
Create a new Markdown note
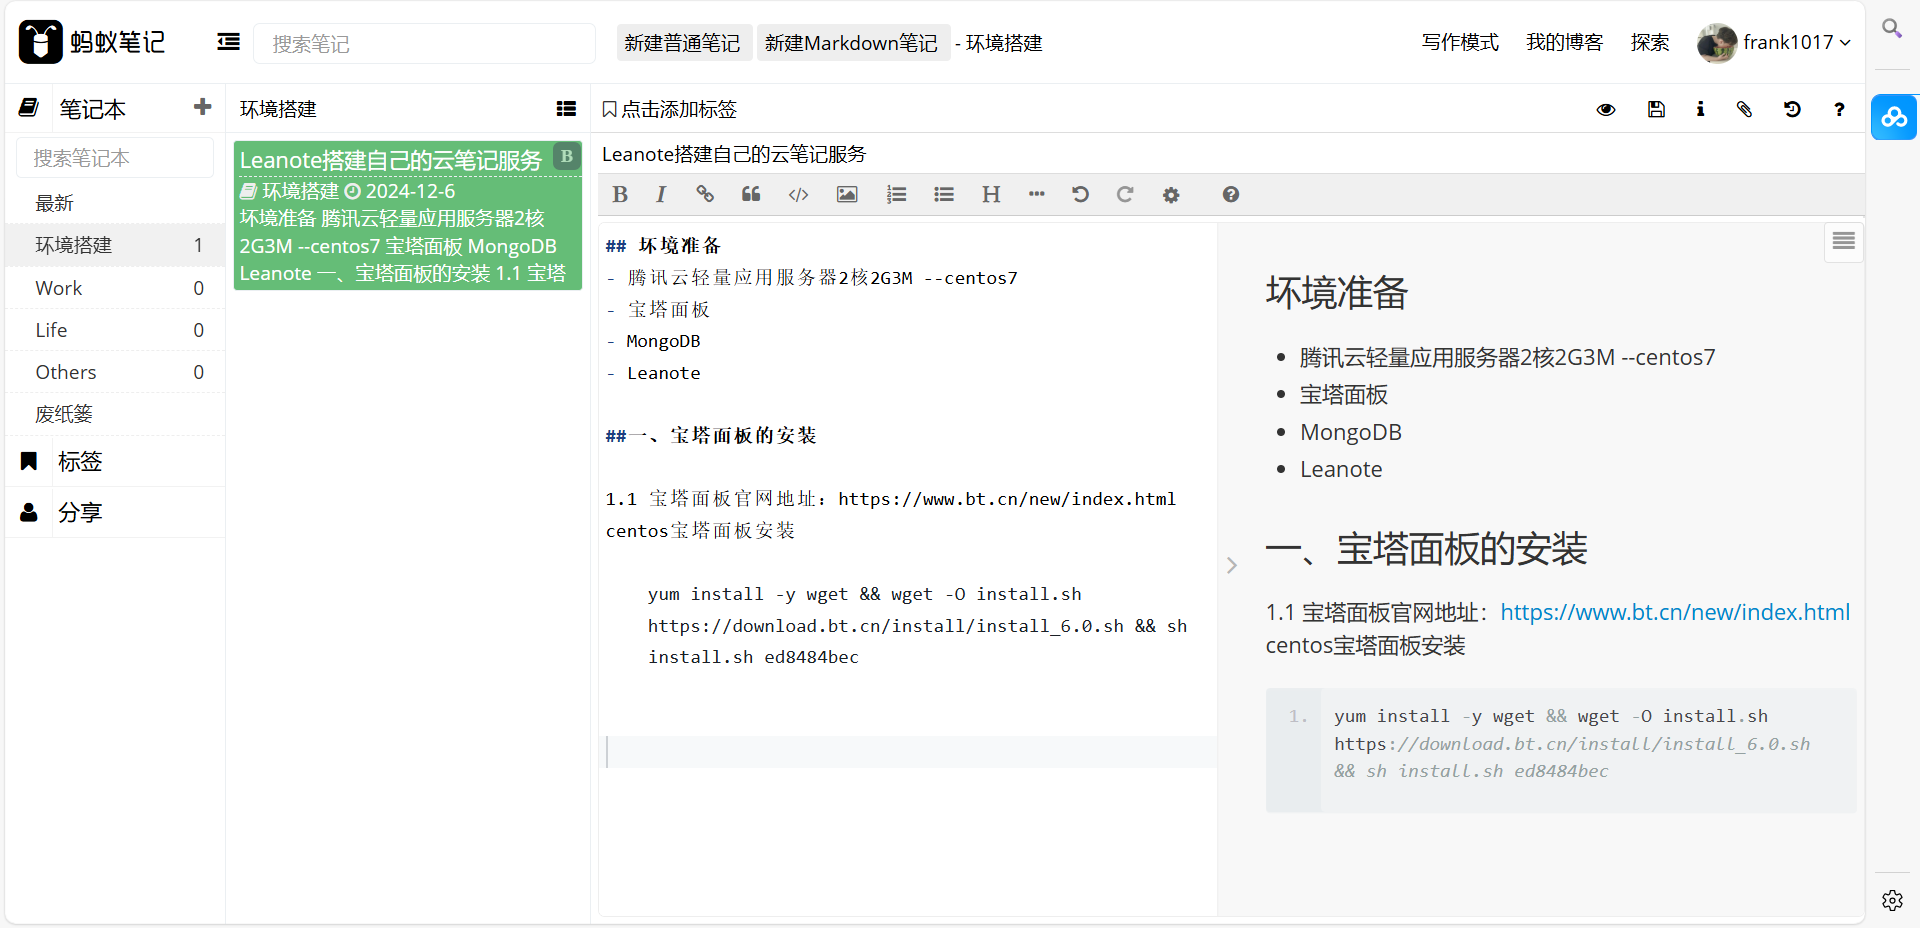pos(852,42)
